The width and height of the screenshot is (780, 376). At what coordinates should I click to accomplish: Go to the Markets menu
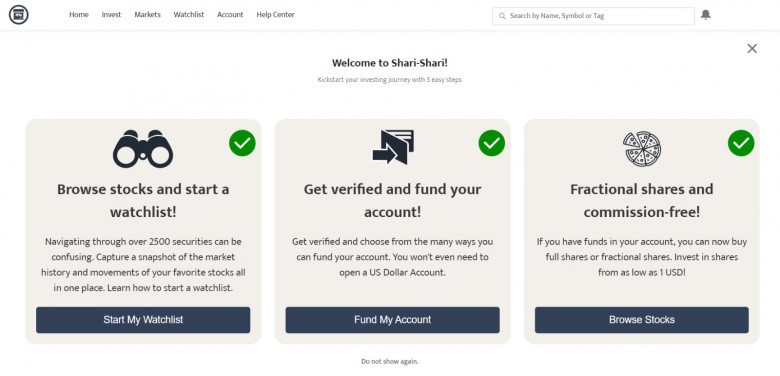pos(147,15)
